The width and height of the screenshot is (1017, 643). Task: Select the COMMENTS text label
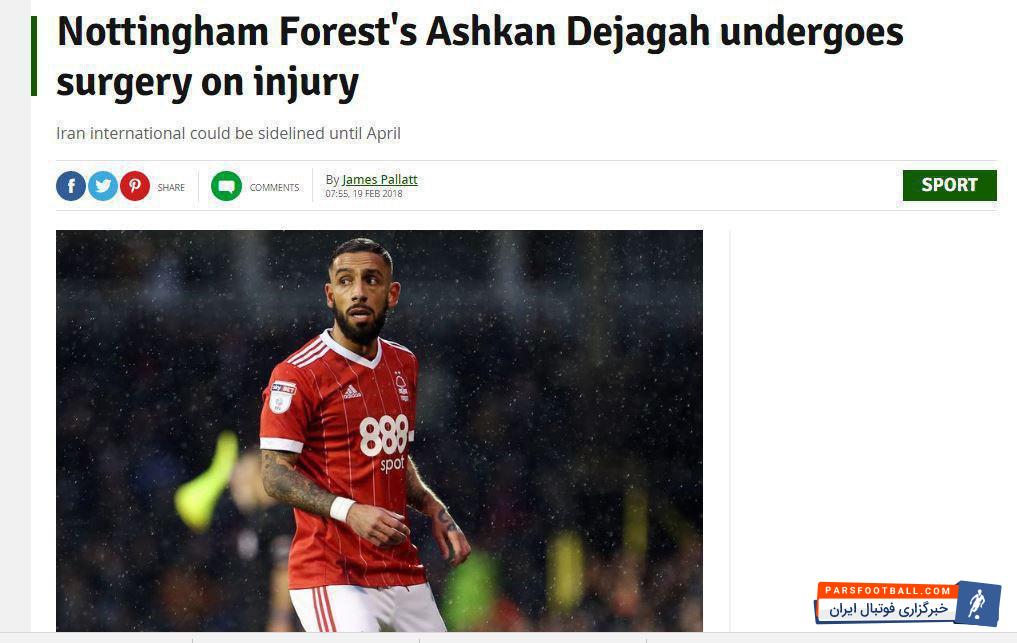tap(274, 188)
